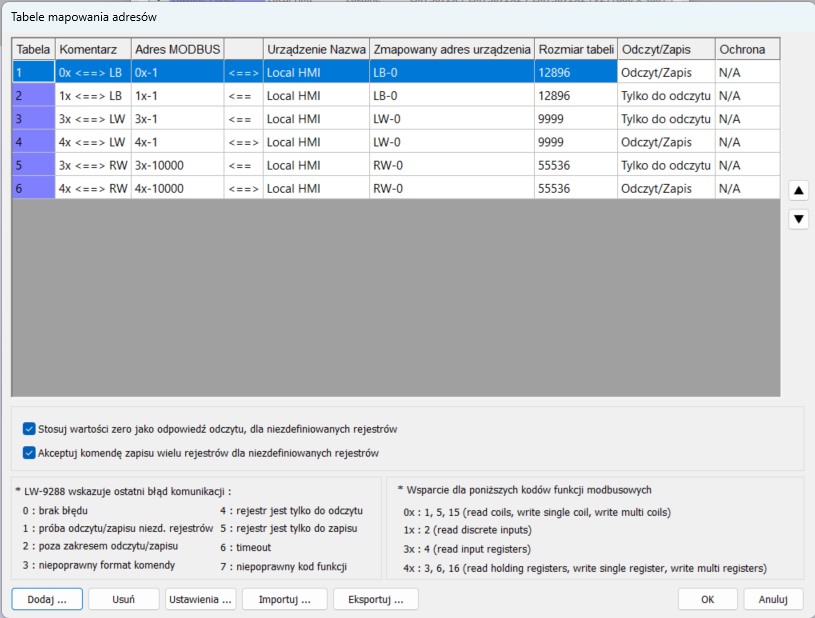
Task: Click the Usuń button
Action: 124,599
